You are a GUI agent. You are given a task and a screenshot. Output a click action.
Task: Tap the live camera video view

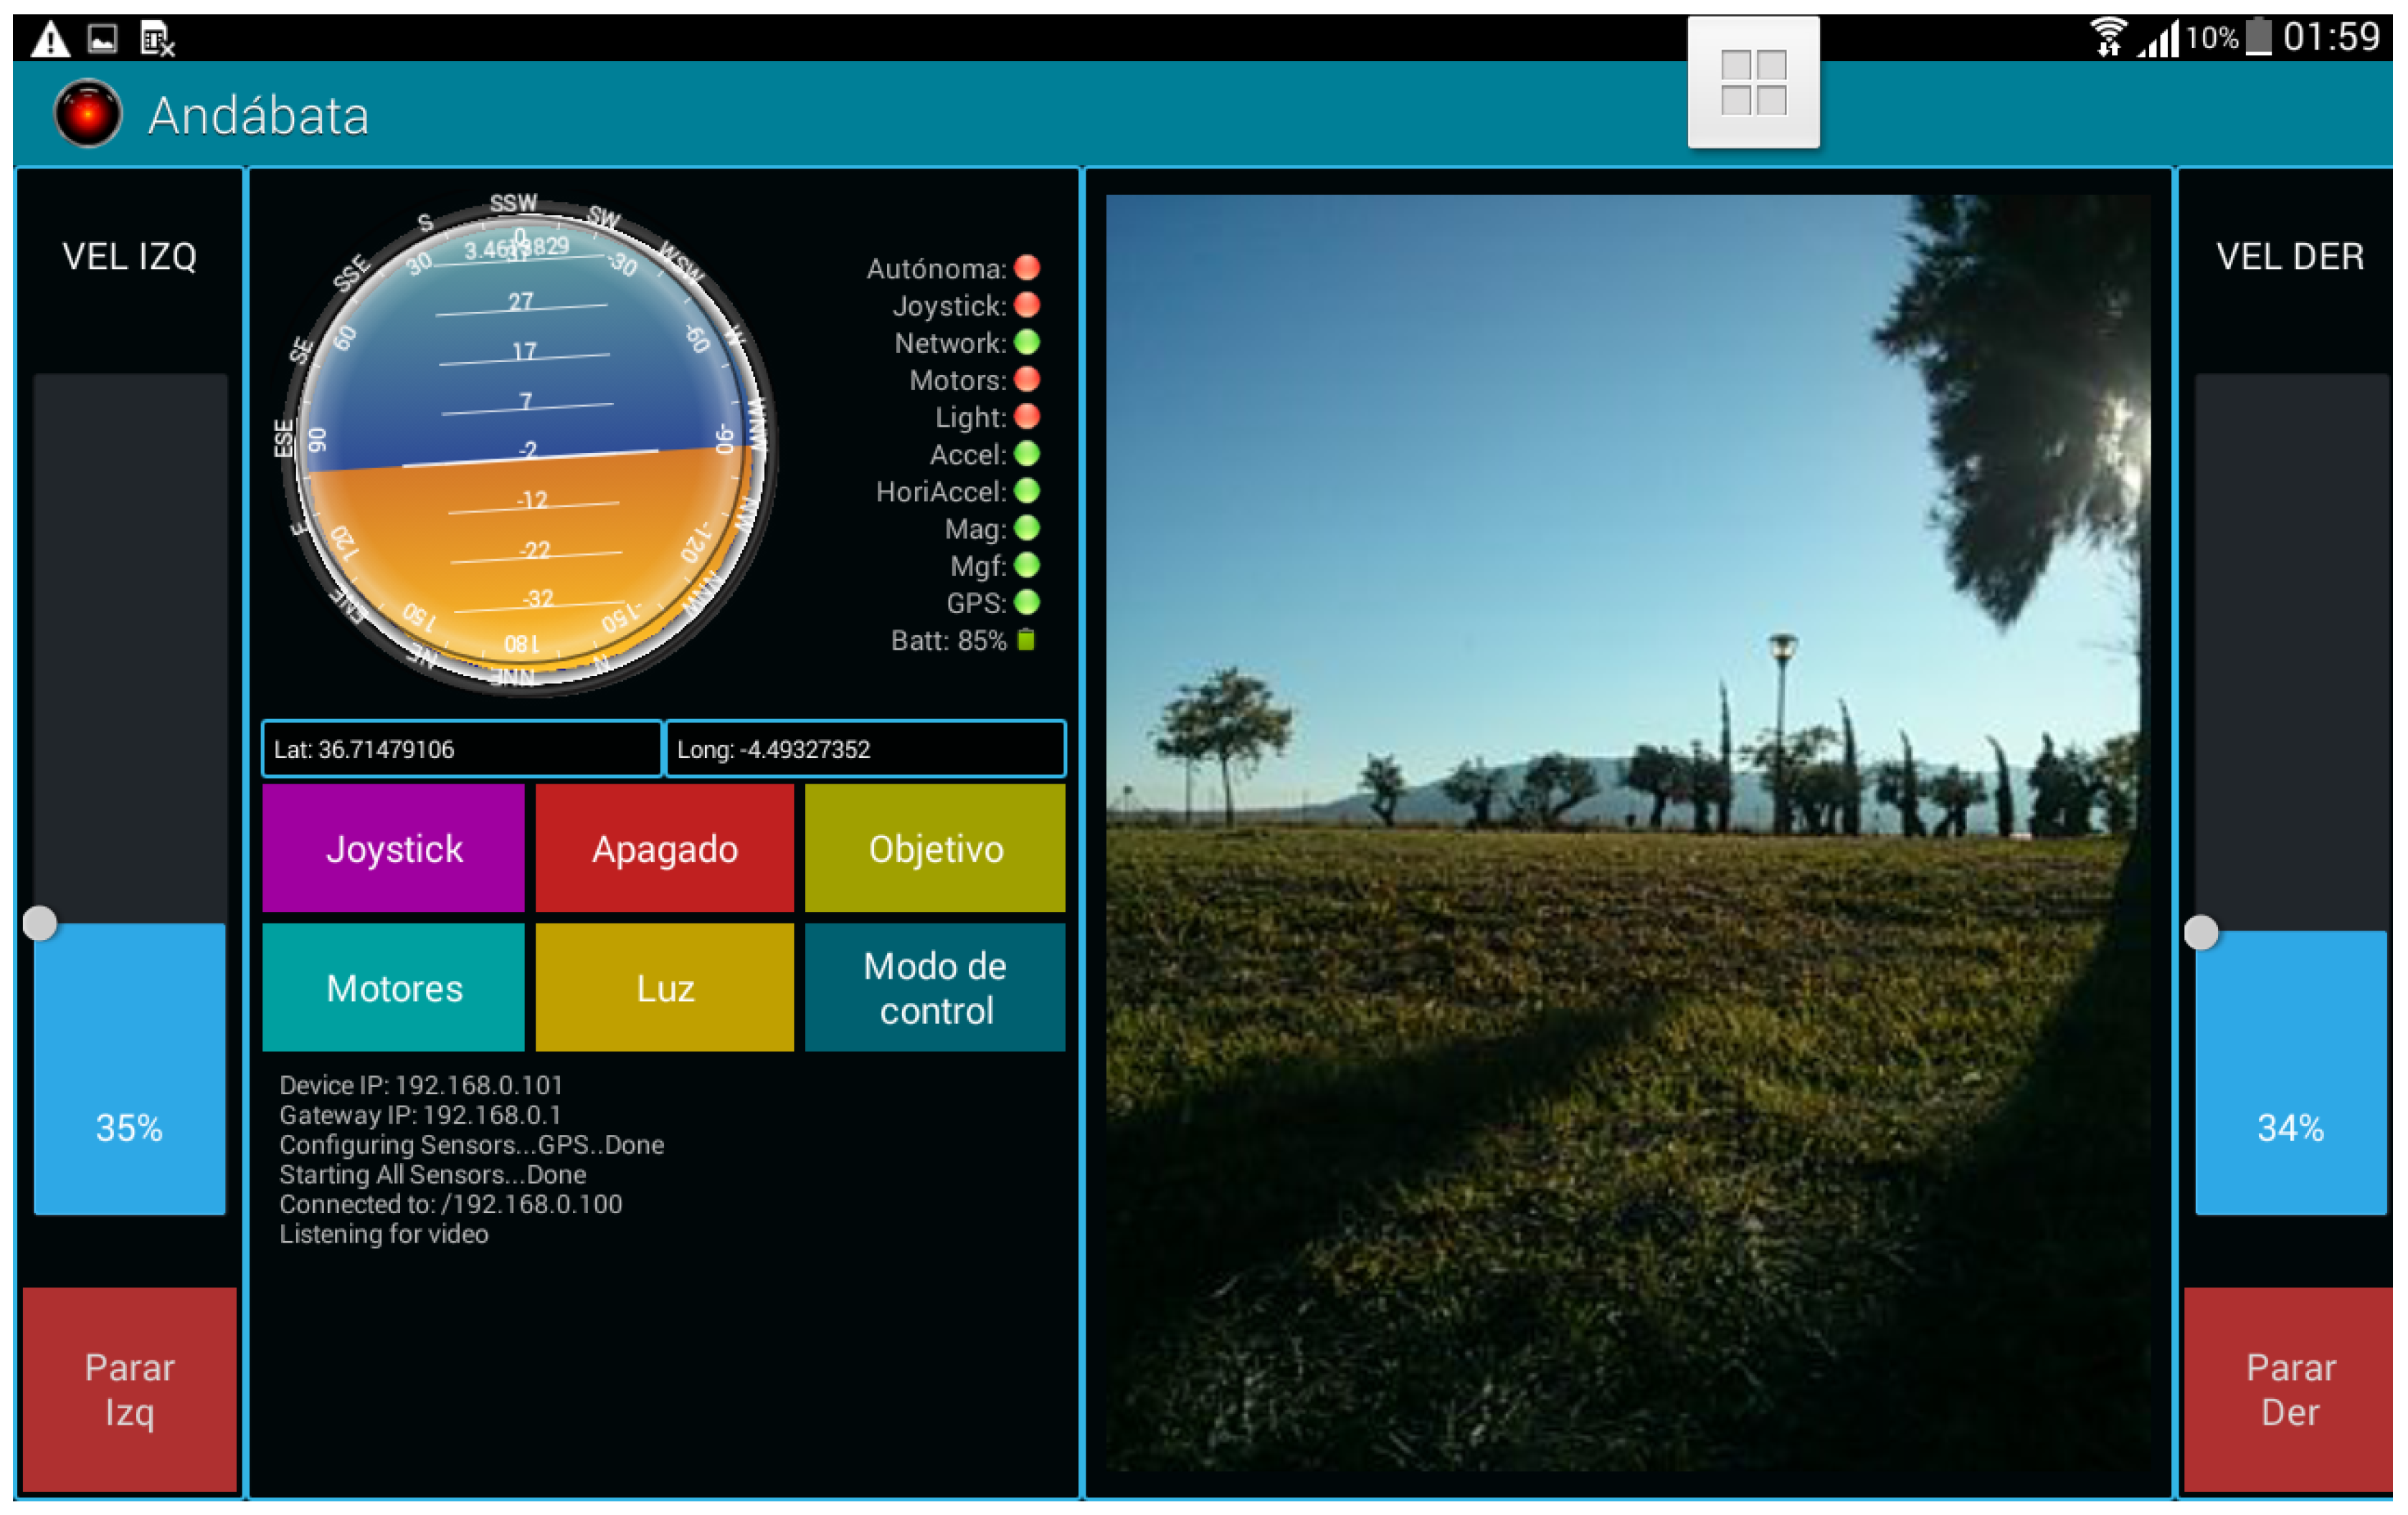pyautogui.click(x=1627, y=832)
